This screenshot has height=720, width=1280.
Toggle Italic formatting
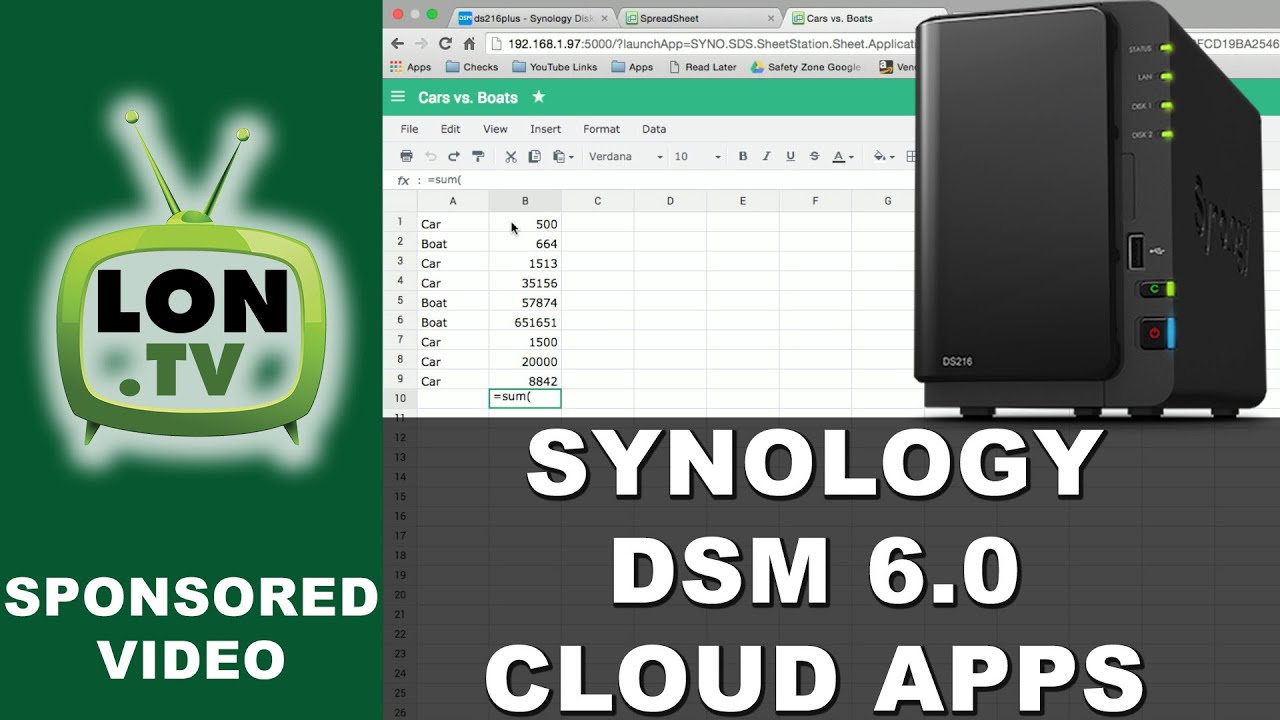pos(766,156)
